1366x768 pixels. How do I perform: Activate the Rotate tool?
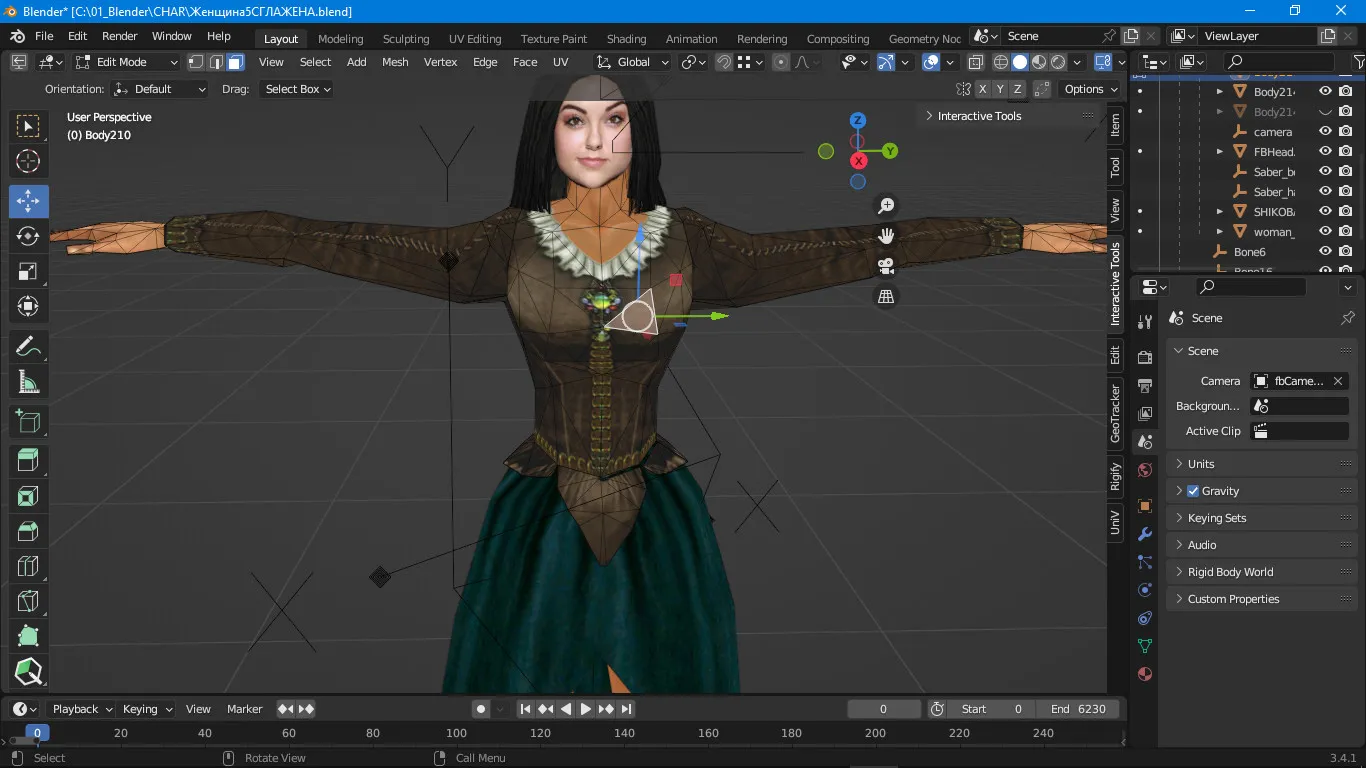pyautogui.click(x=28, y=236)
